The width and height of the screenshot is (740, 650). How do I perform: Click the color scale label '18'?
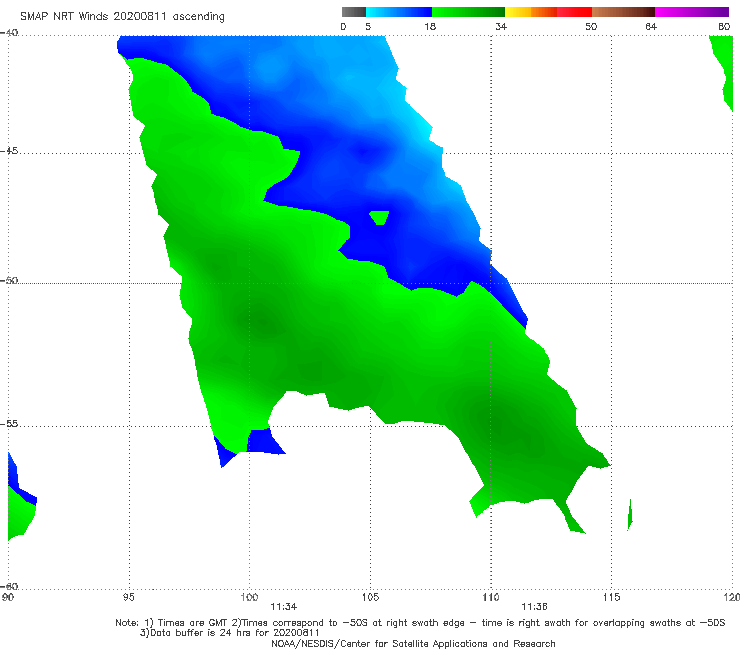pos(430,26)
